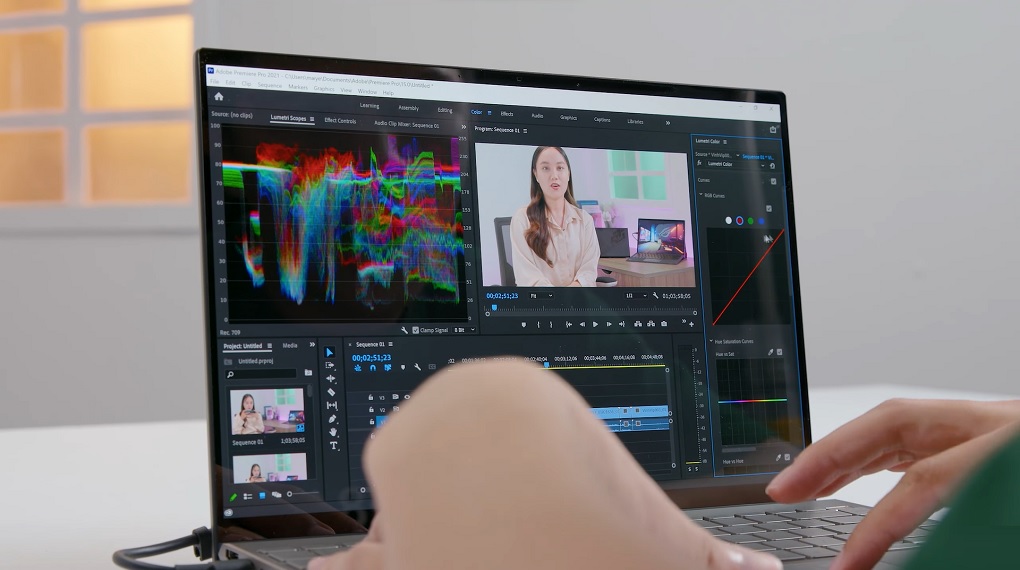
Task: Open the Media browser tab
Action: coord(290,346)
